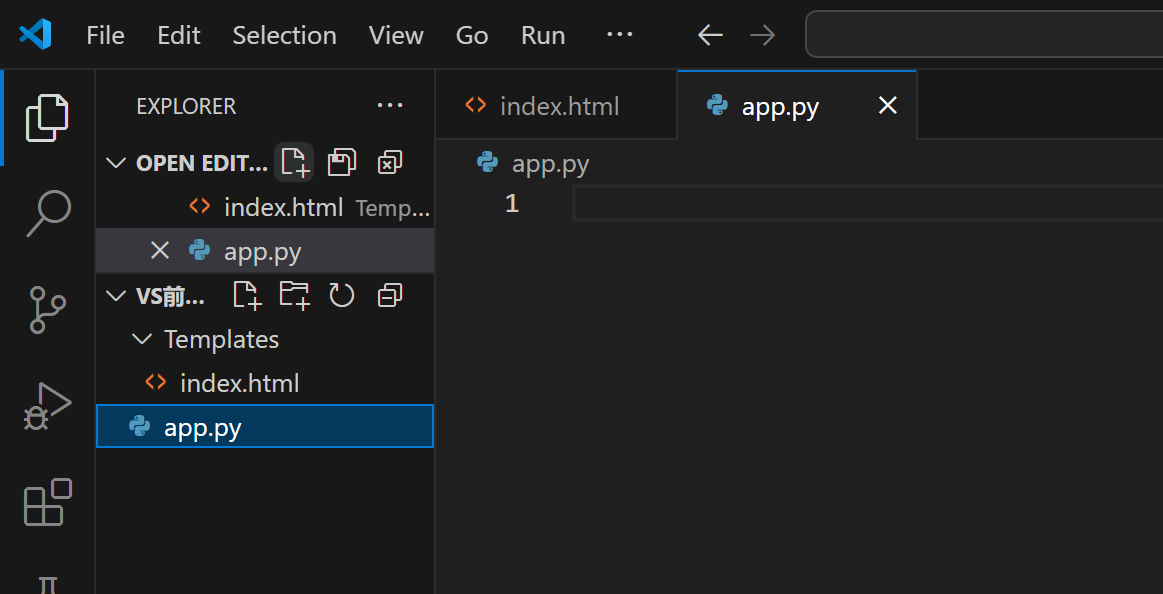The height and width of the screenshot is (594, 1163).
Task: Select app.py in Open Editors list
Action: 265,251
